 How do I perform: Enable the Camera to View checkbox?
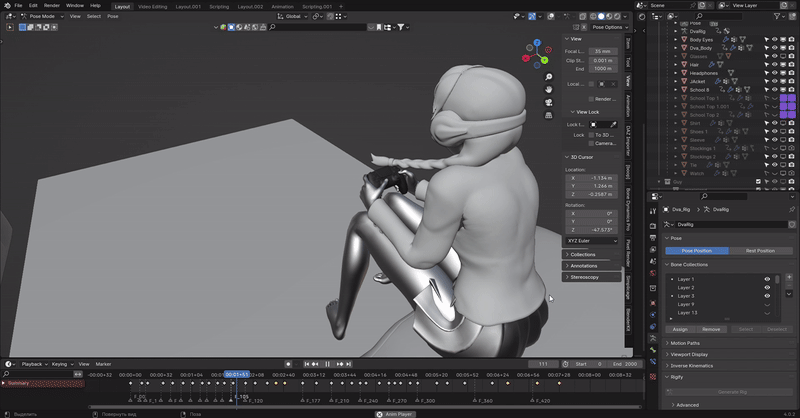point(591,143)
